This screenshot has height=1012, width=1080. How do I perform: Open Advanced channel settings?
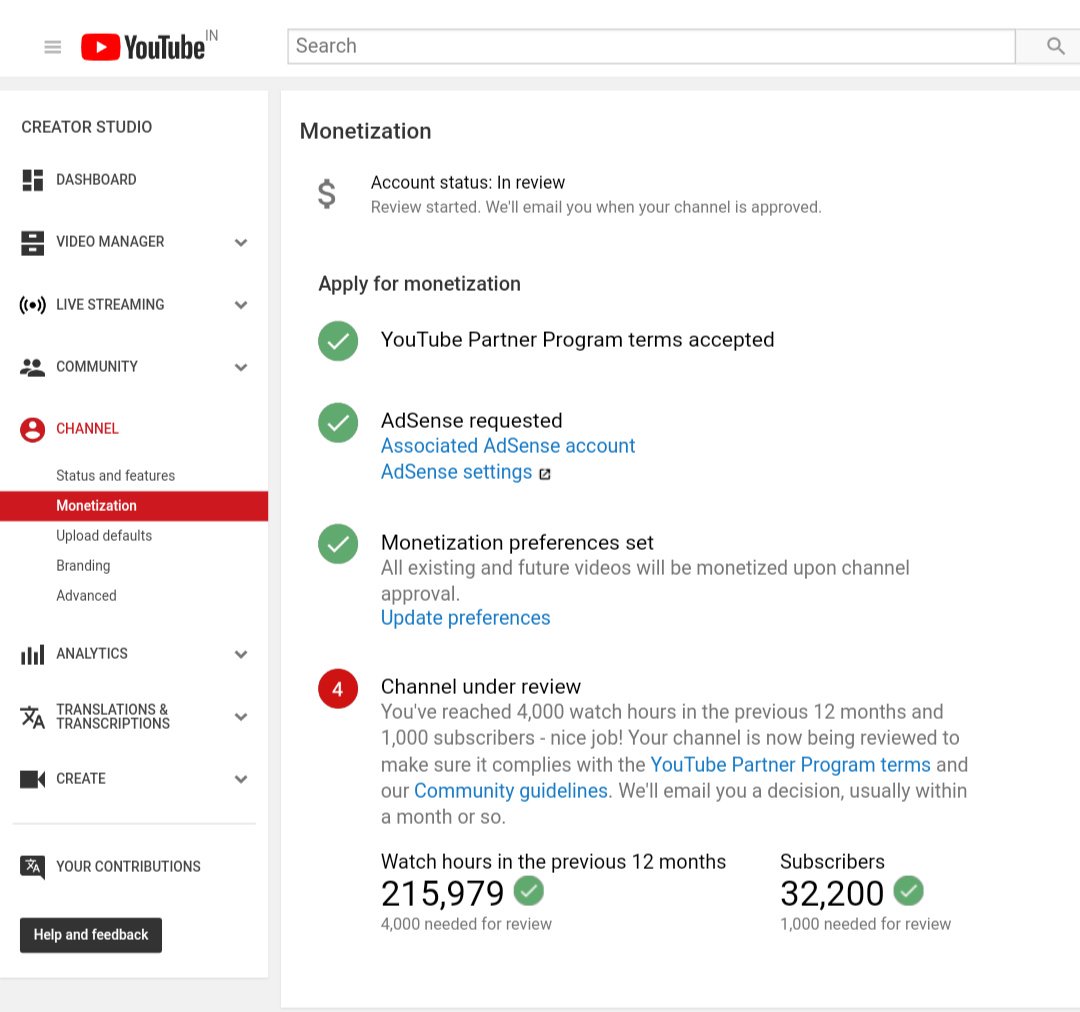(86, 595)
